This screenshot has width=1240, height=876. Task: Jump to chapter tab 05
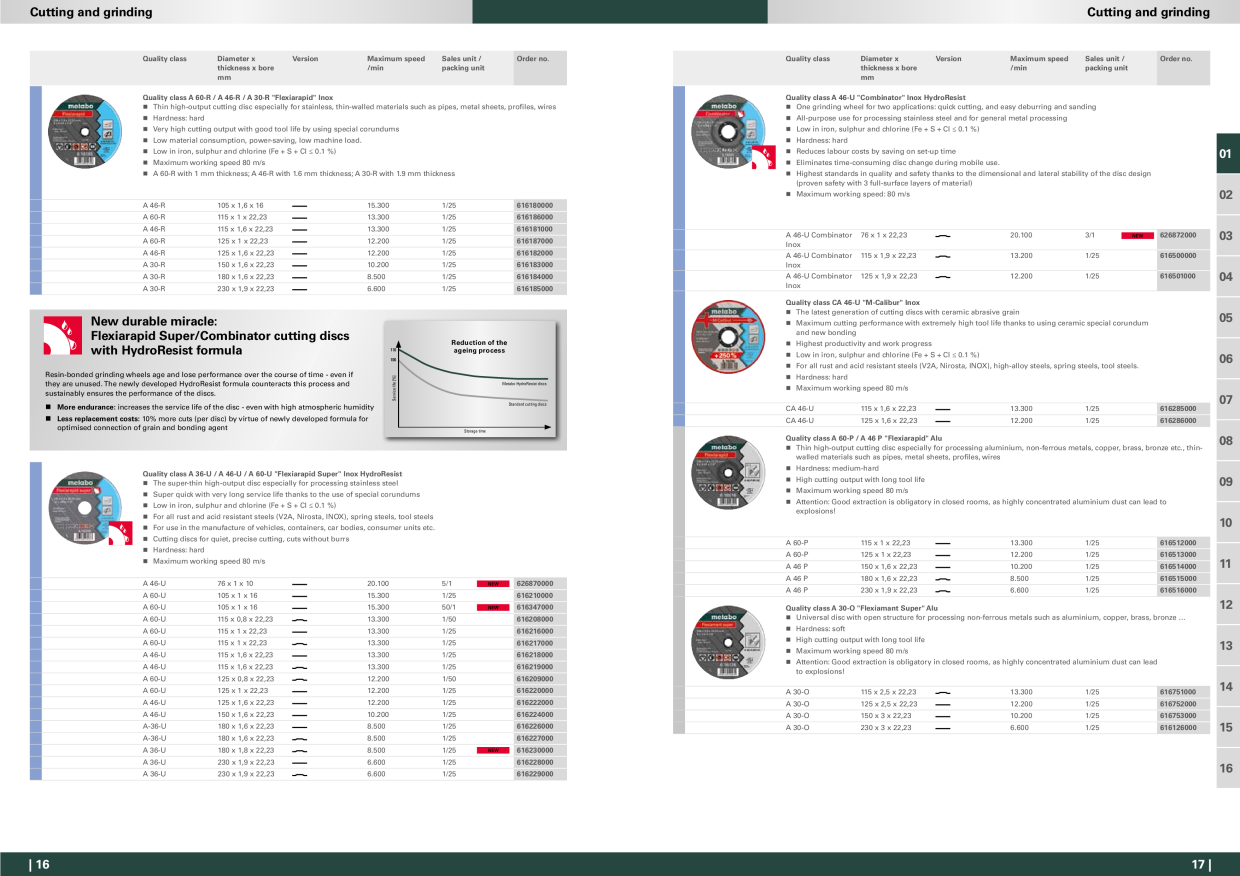(x=1226, y=318)
